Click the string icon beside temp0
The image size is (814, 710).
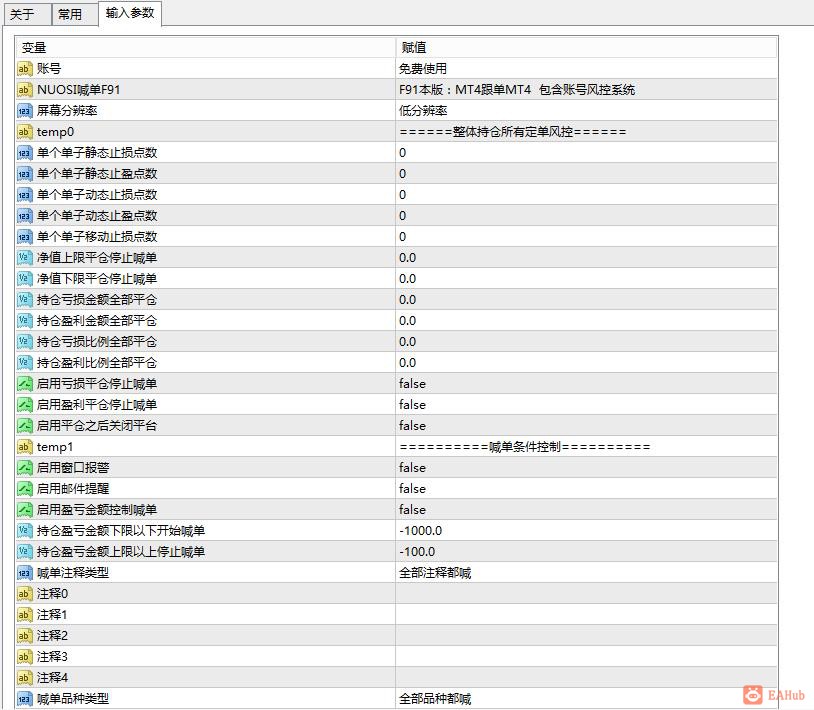click(x=24, y=132)
